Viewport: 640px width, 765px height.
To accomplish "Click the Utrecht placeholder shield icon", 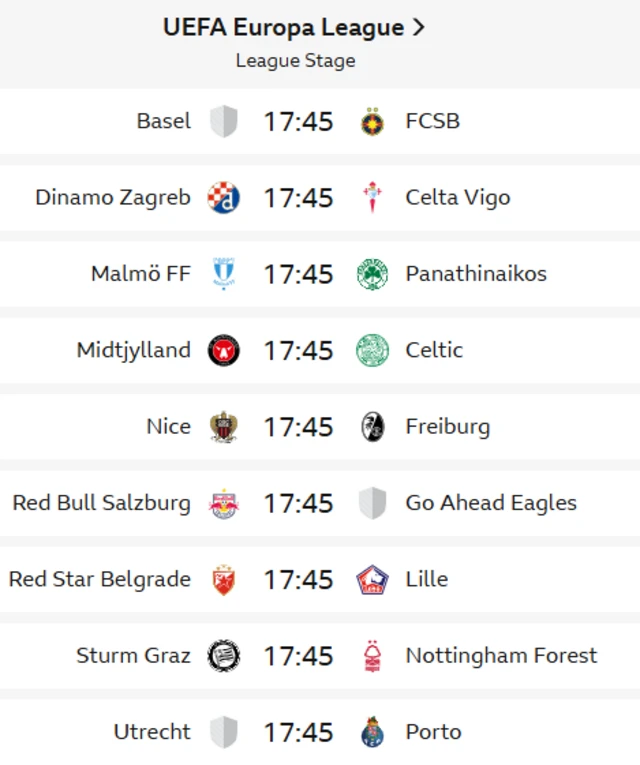I will tap(224, 732).
